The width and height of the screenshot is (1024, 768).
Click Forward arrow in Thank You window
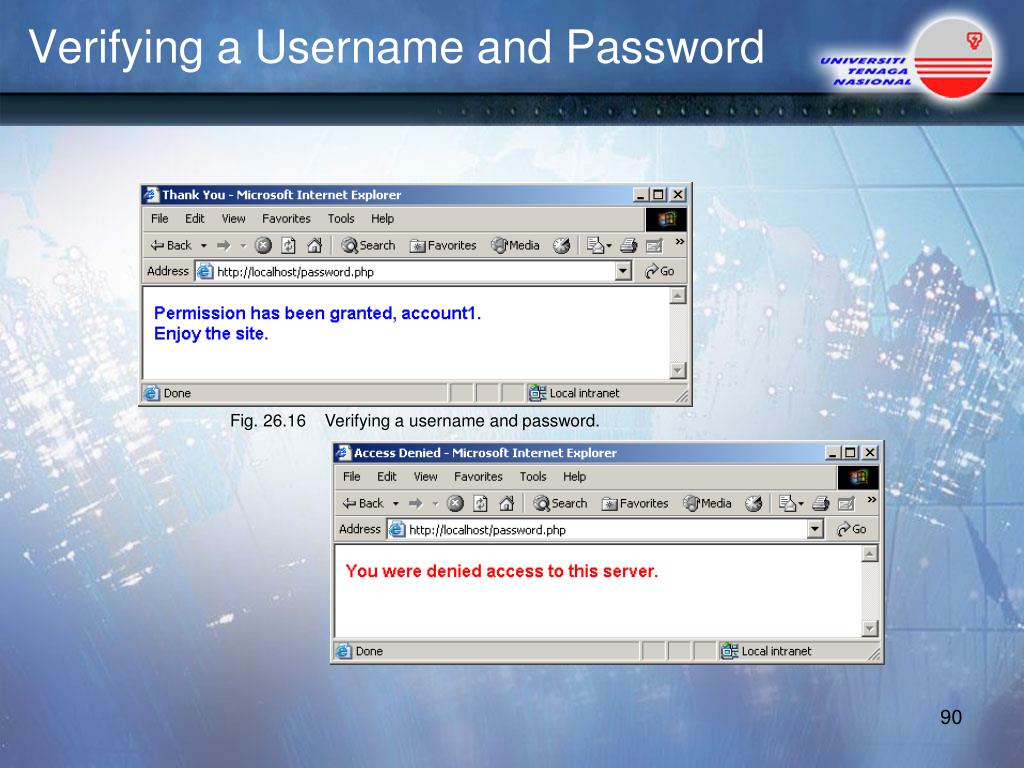(223, 246)
